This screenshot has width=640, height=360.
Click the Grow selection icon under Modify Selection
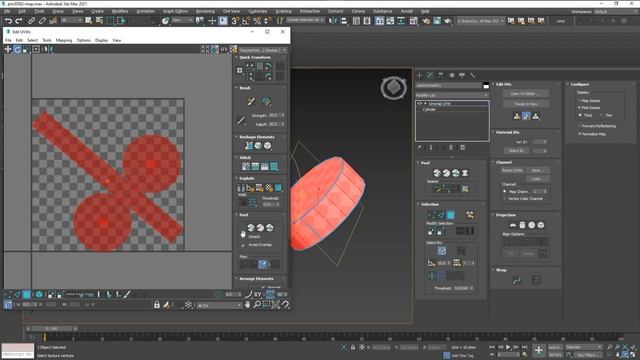click(x=431, y=231)
